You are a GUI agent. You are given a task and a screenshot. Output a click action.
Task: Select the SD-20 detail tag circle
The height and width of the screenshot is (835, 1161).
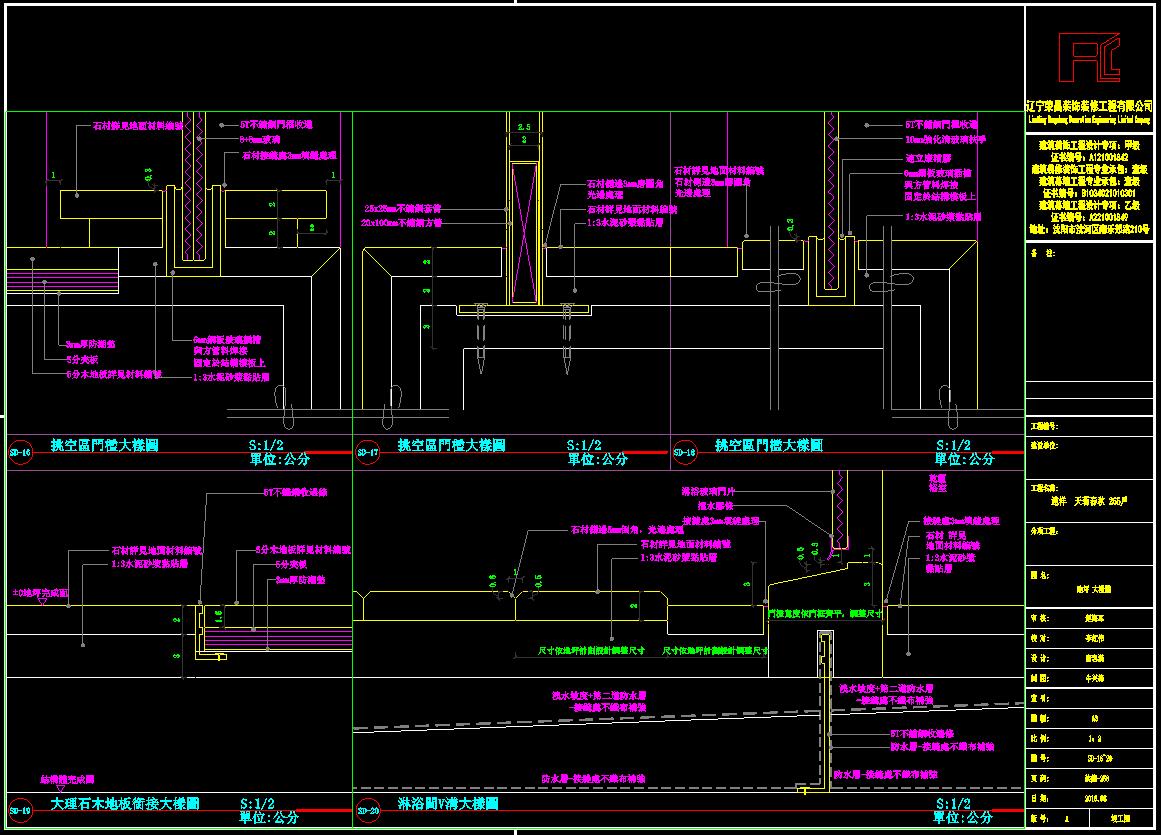point(366,810)
